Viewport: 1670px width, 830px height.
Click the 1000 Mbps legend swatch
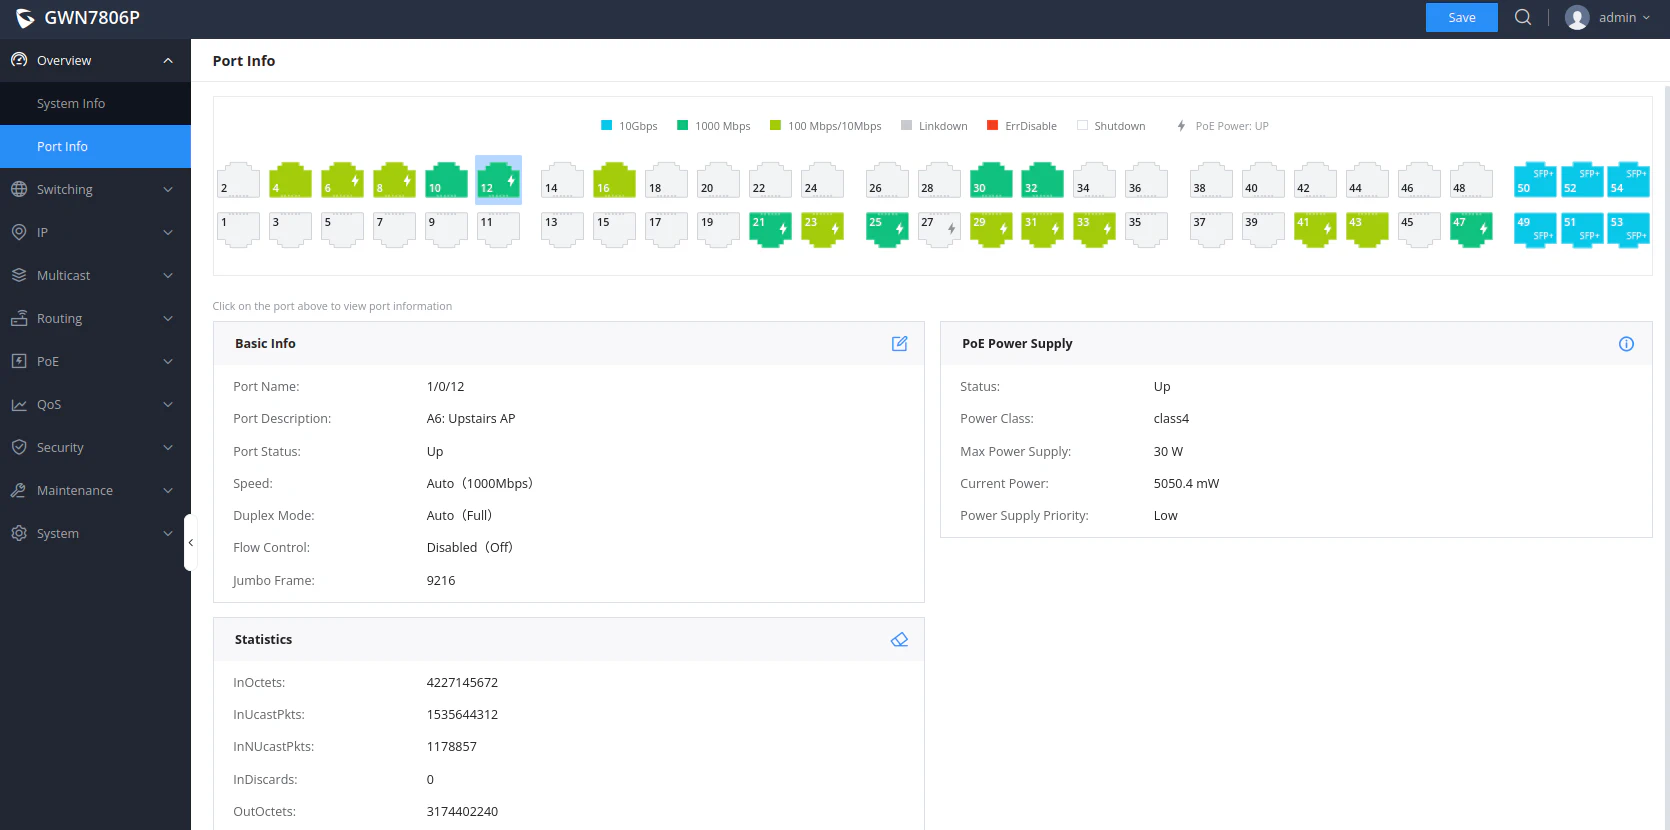tap(682, 125)
